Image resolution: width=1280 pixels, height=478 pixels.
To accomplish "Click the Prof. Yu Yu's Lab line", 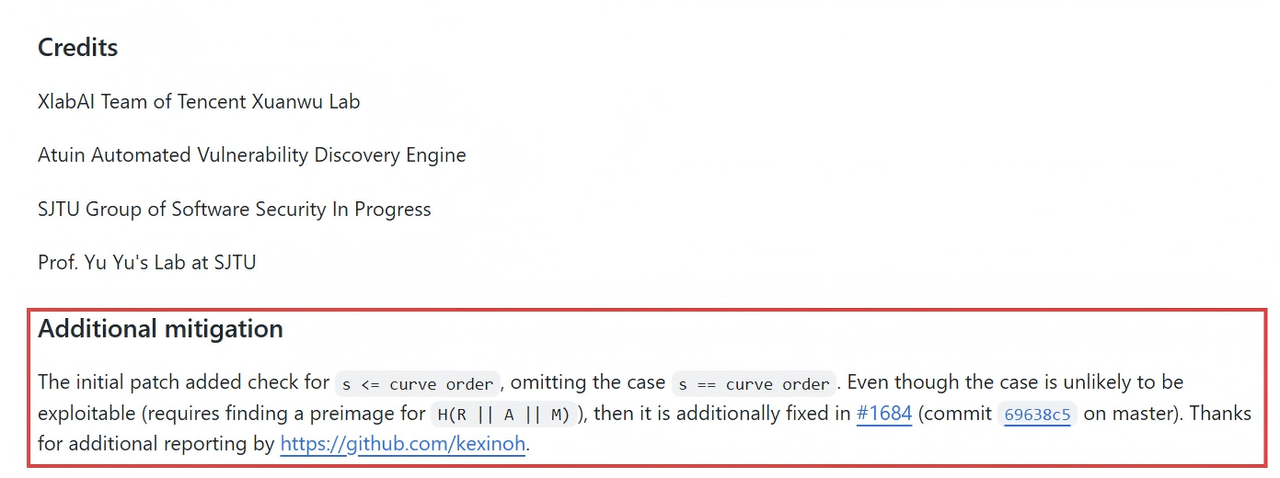I will coord(147,263).
